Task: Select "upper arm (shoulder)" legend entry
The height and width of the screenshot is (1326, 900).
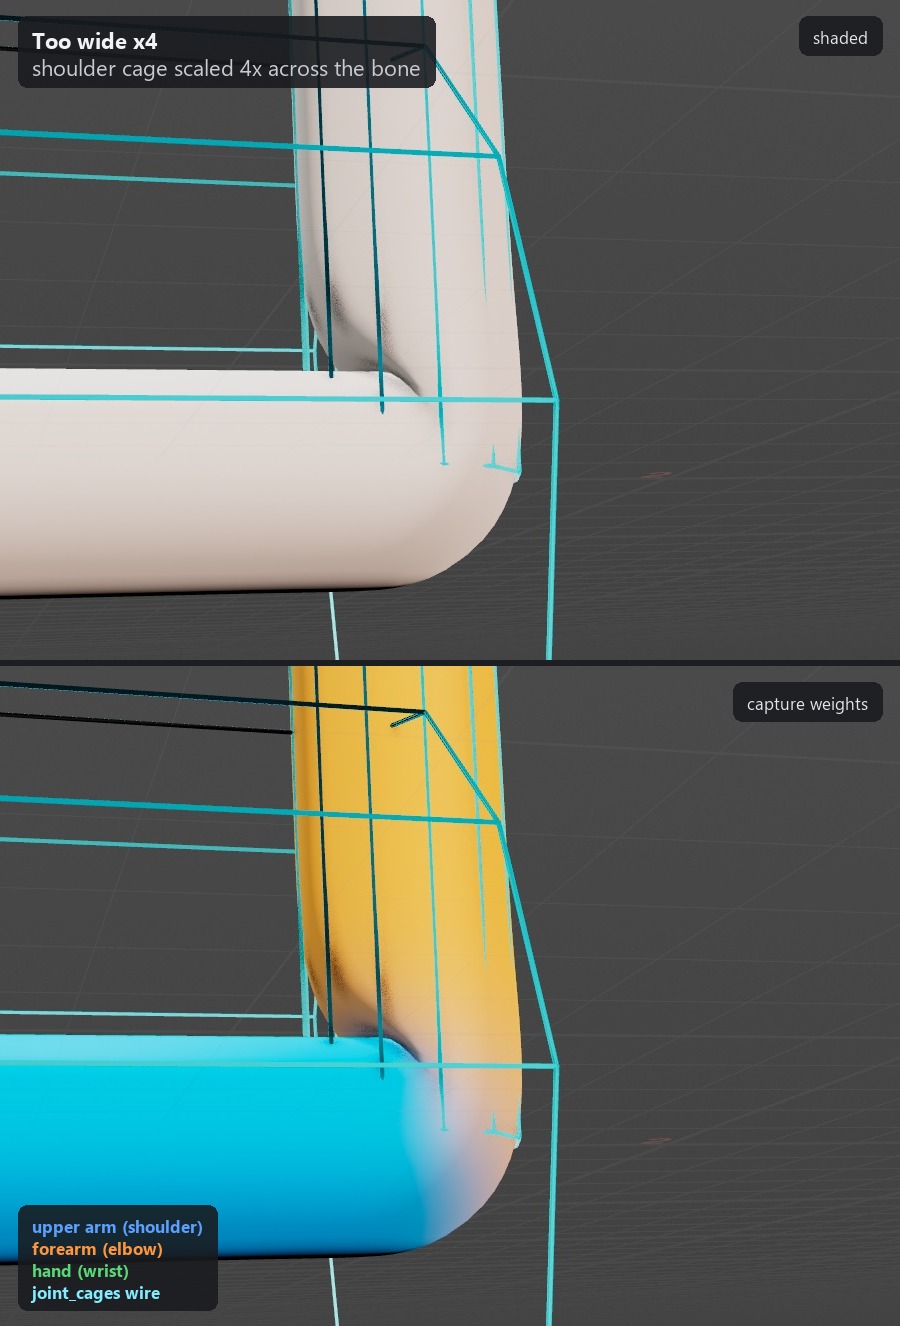Action: [x=117, y=1227]
